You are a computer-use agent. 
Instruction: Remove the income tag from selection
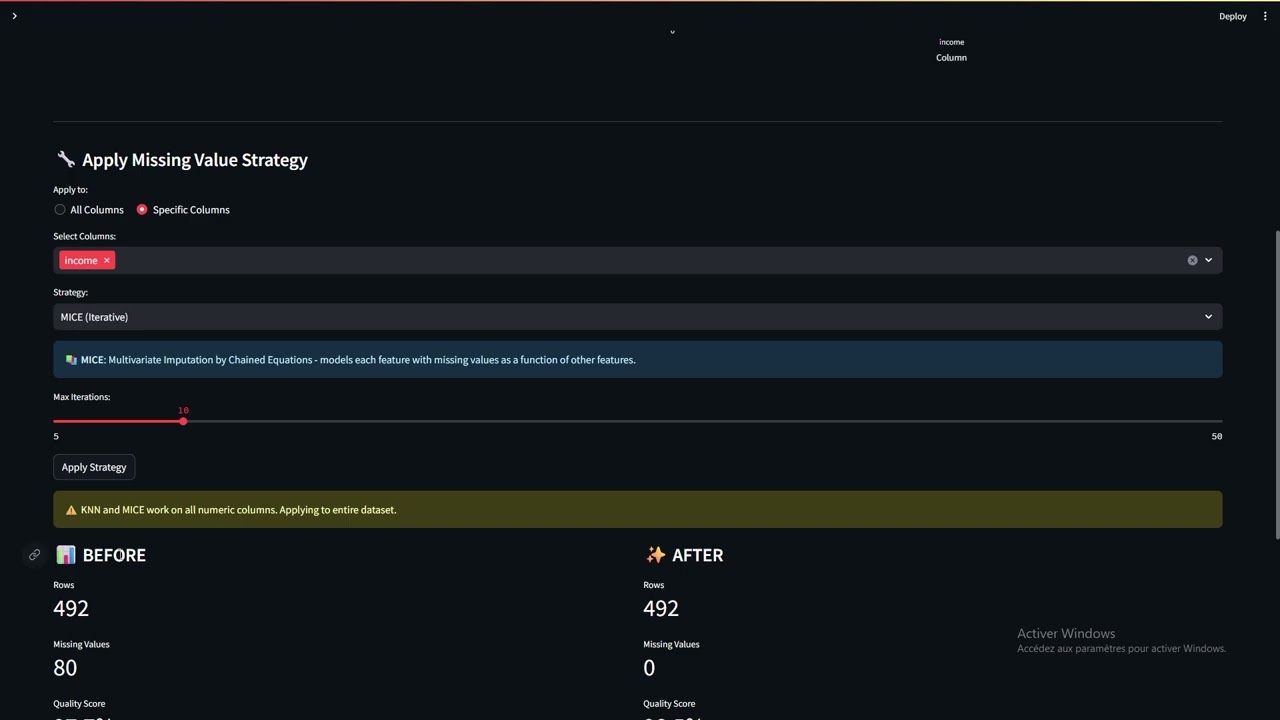click(x=106, y=260)
